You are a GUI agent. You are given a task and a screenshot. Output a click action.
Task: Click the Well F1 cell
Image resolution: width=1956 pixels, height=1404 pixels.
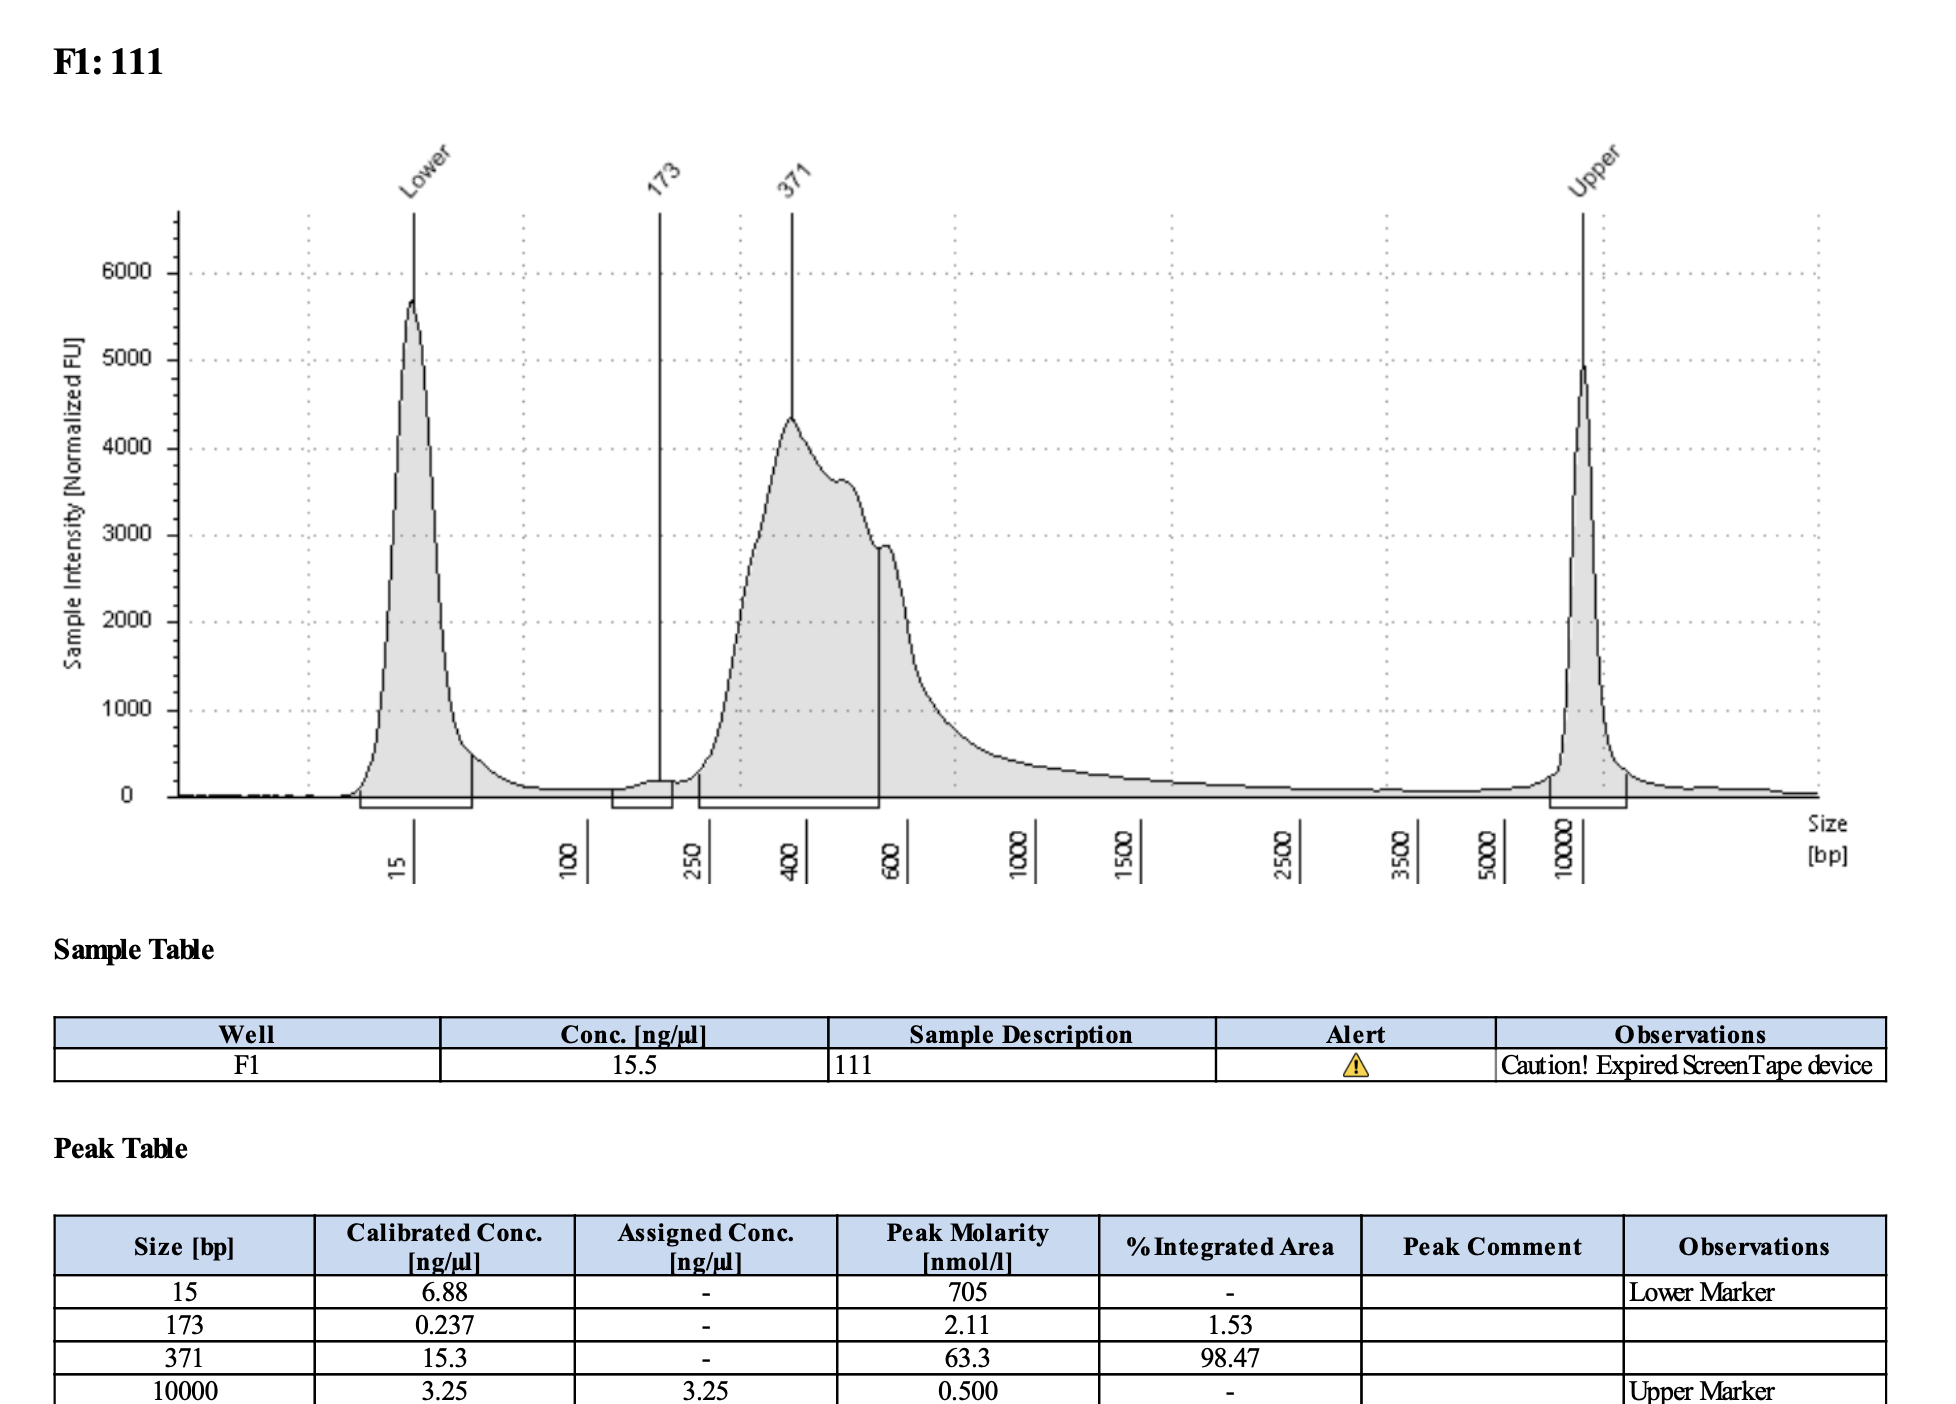(246, 1065)
